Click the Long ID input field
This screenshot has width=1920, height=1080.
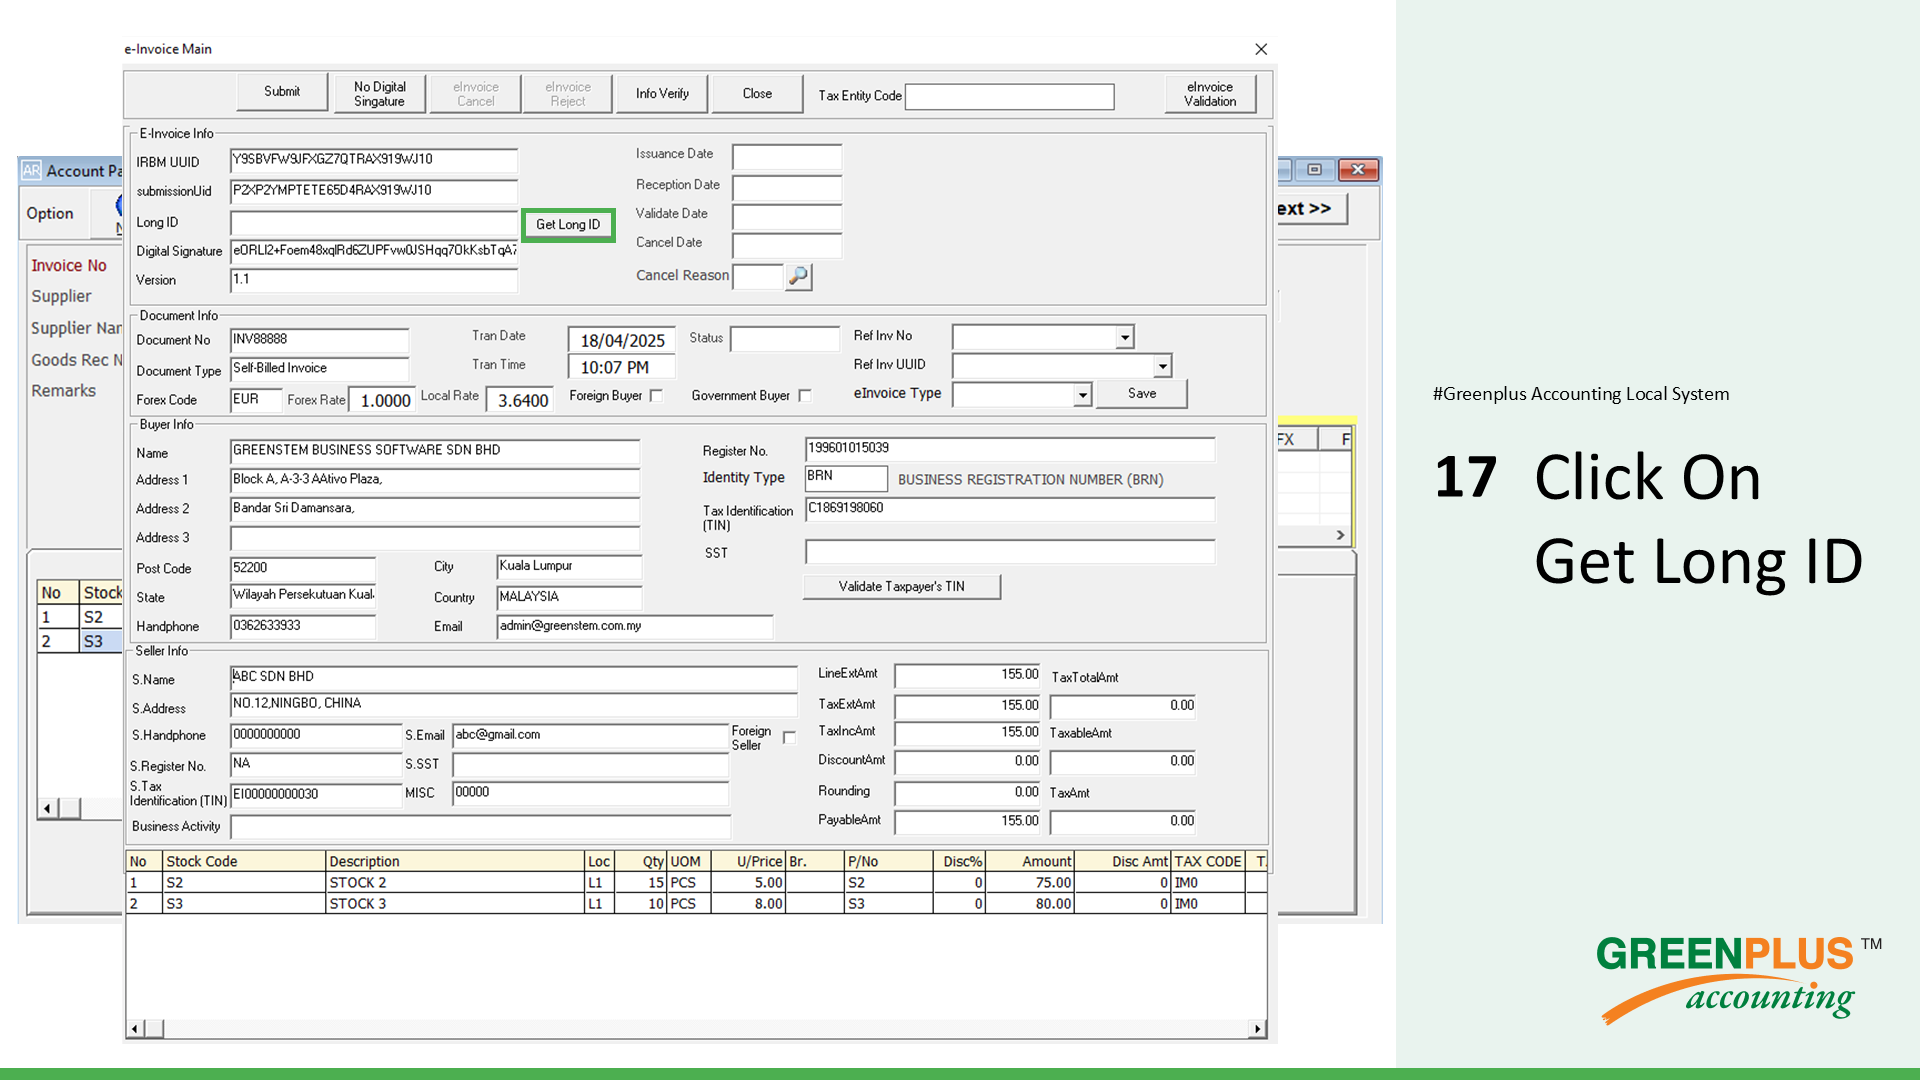click(x=374, y=223)
